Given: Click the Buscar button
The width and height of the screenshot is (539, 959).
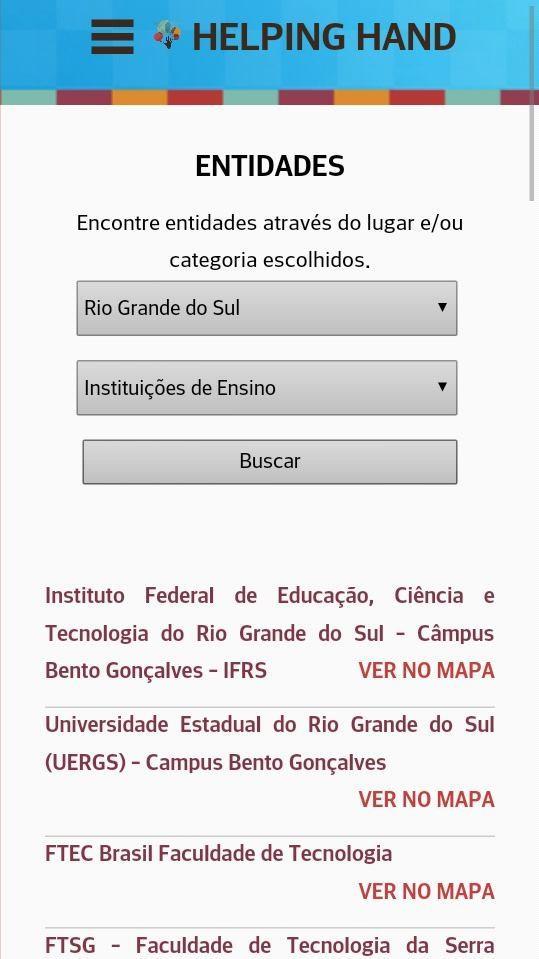Looking at the screenshot, I should coord(270,462).
